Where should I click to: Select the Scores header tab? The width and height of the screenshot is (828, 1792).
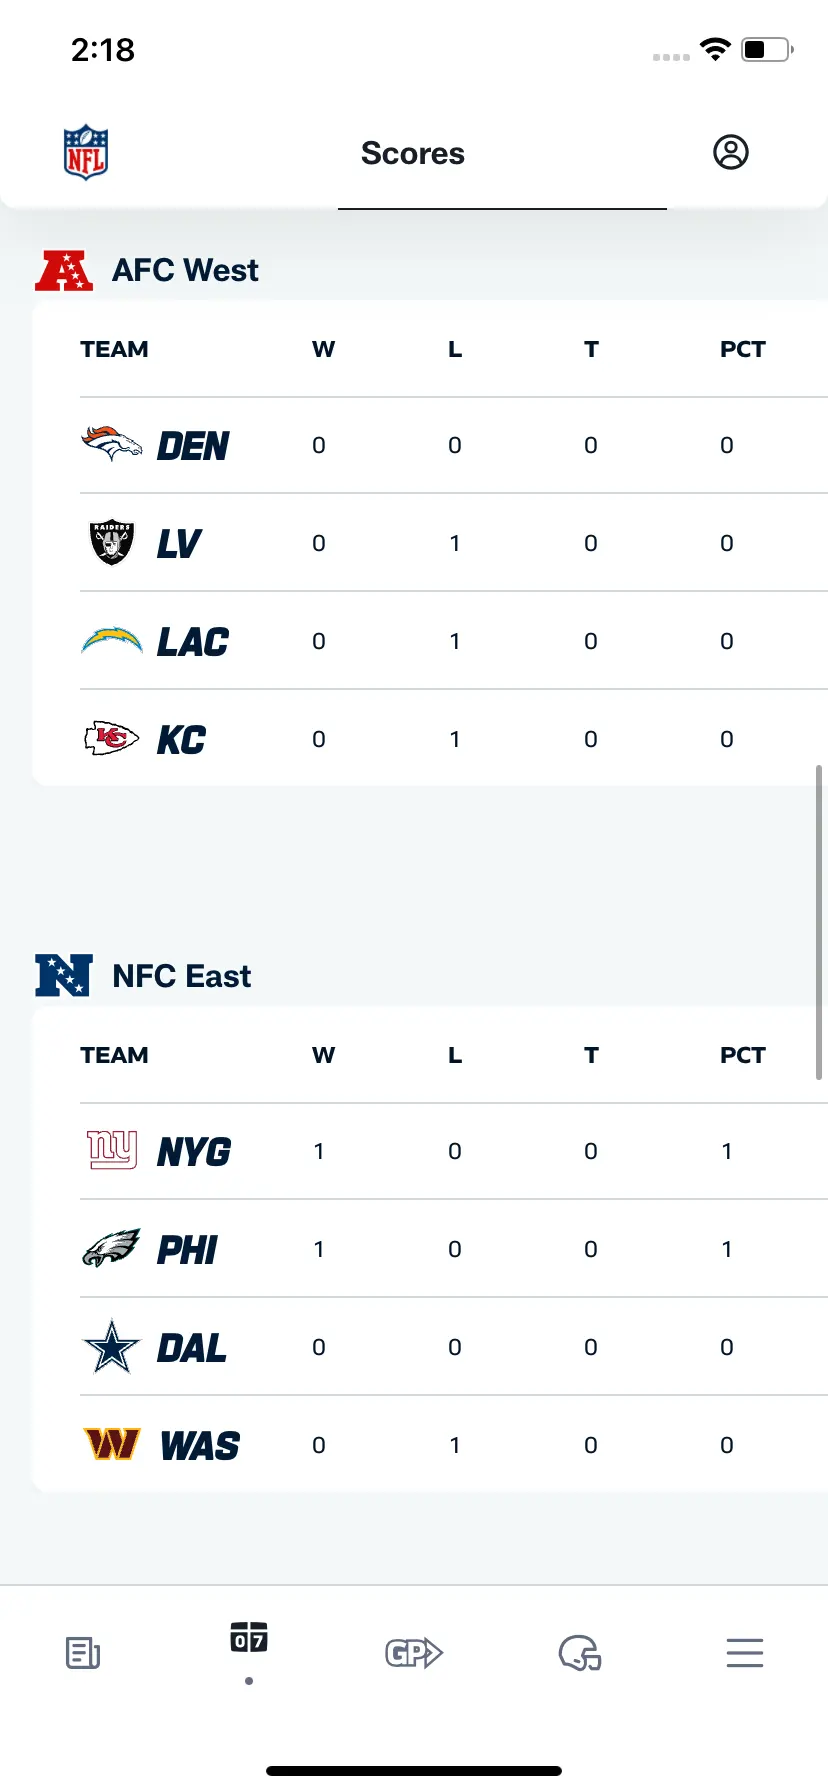(413, 153)
